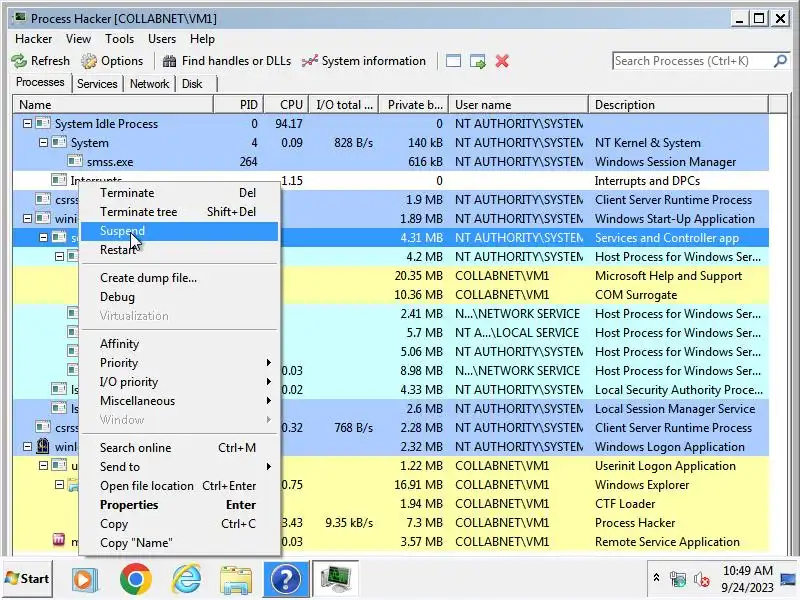
Task: Open the Priority submenu
Action: (x=180, y=363)
